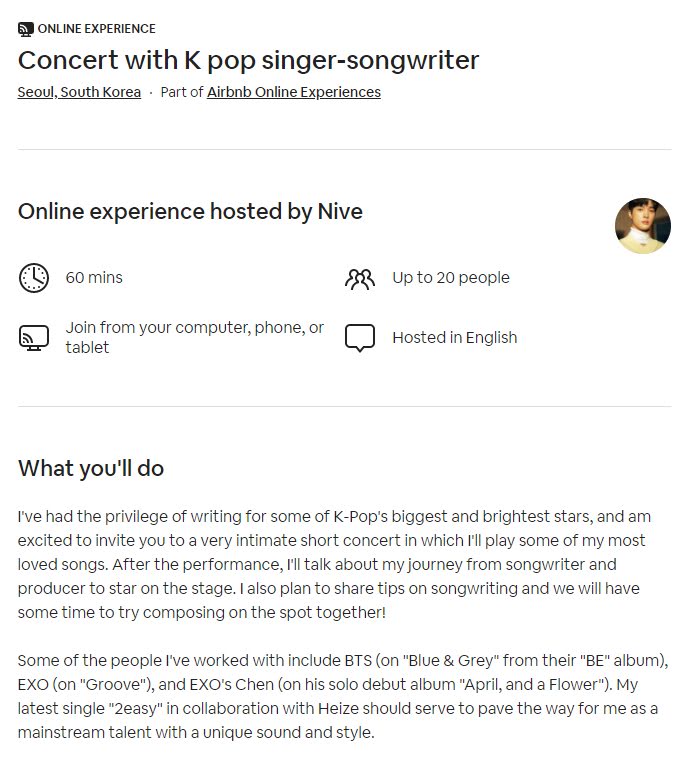
Task: Open the Airbnb Online Experiences link
Action: click(294, 92)
